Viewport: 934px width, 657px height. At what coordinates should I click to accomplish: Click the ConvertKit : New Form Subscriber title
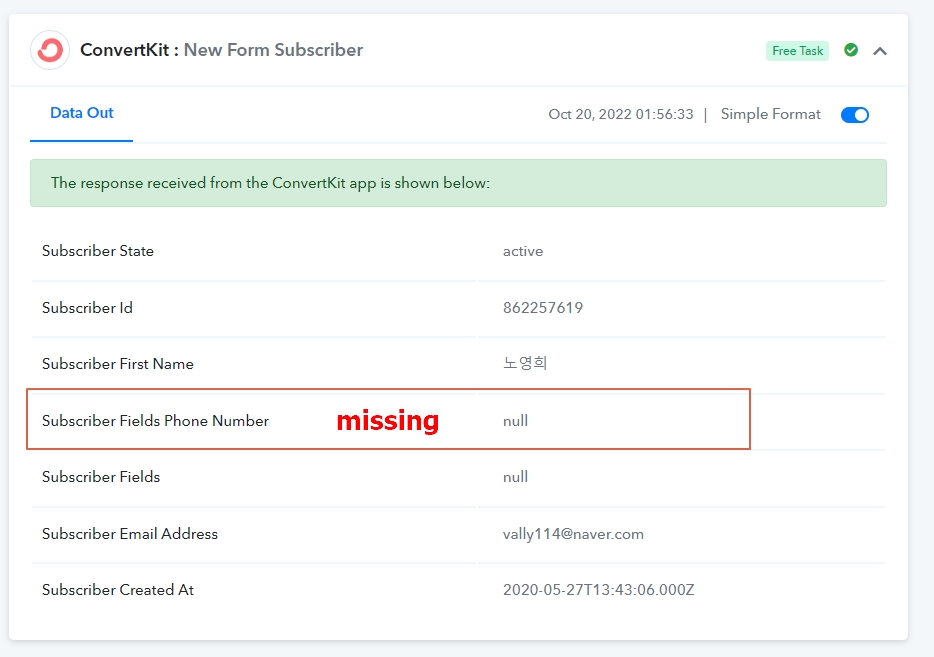(222, 50)
